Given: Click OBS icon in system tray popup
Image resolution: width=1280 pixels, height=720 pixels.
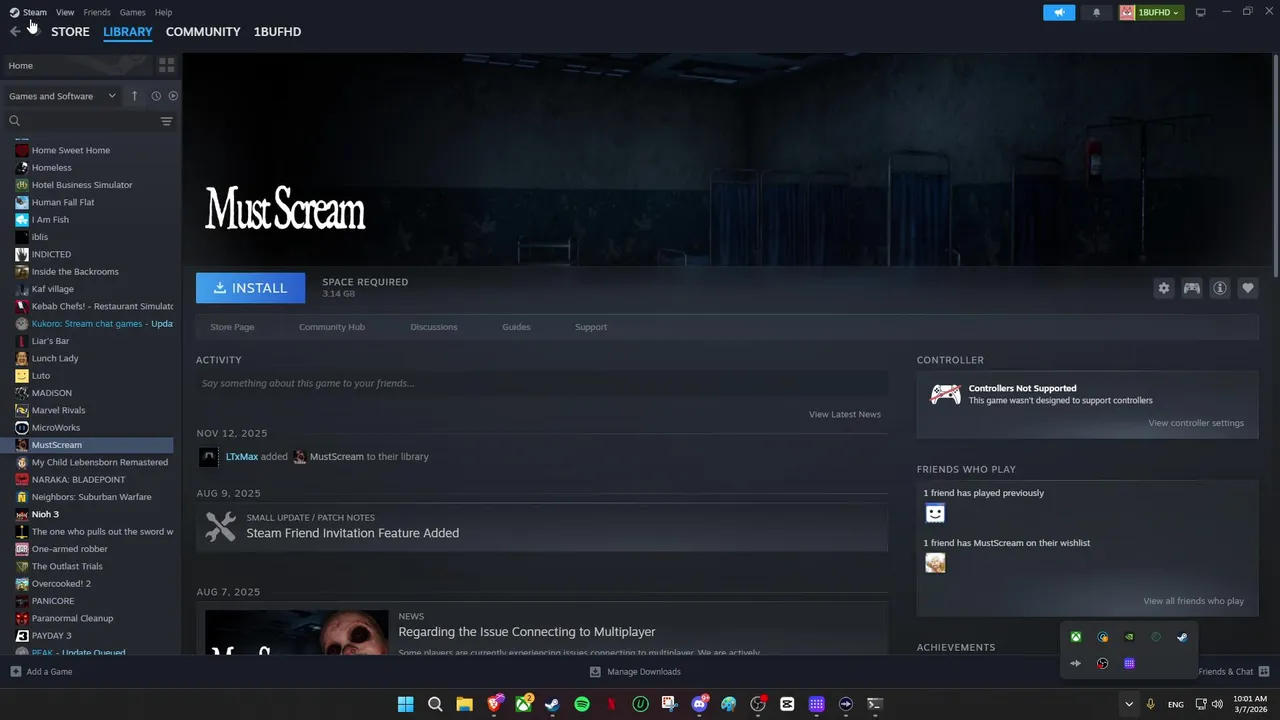Looking at the screenshot, I should tap(1102, 663).
